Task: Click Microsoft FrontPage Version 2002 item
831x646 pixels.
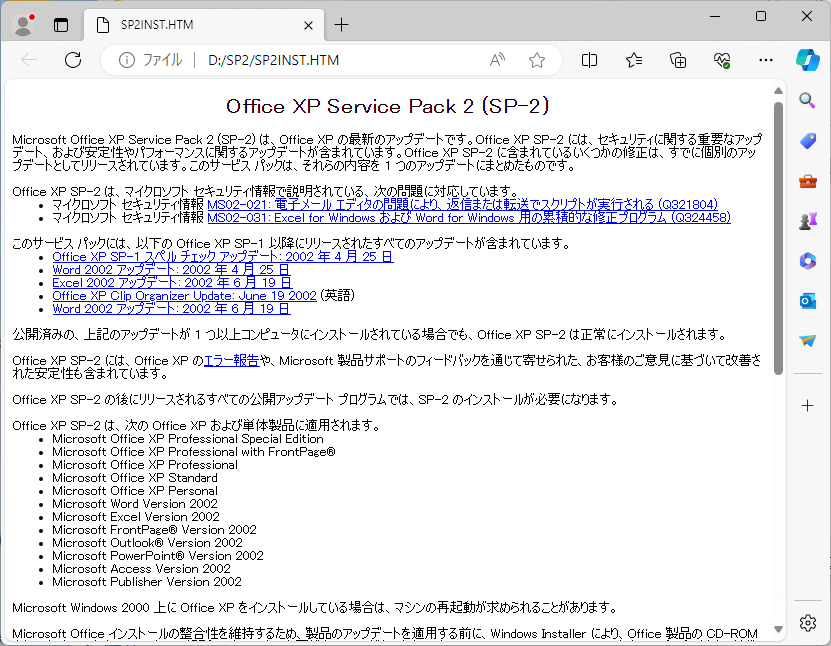Action: [x=154, y=530]
